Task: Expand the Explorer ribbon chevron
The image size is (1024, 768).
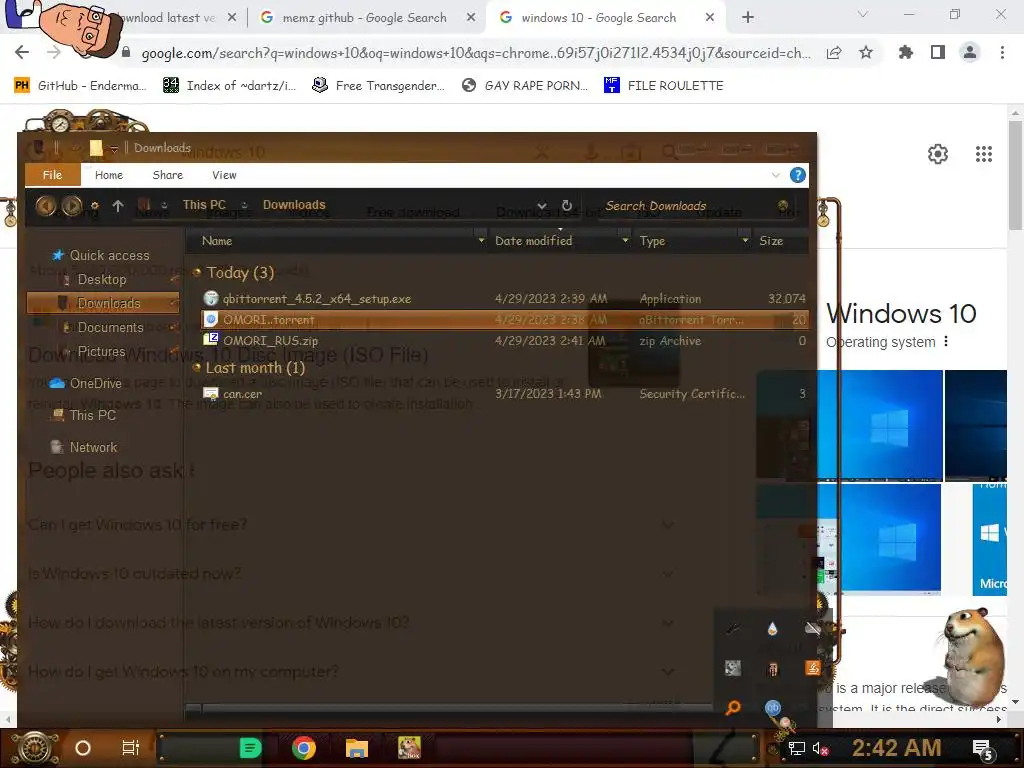Action: point(776,175)
